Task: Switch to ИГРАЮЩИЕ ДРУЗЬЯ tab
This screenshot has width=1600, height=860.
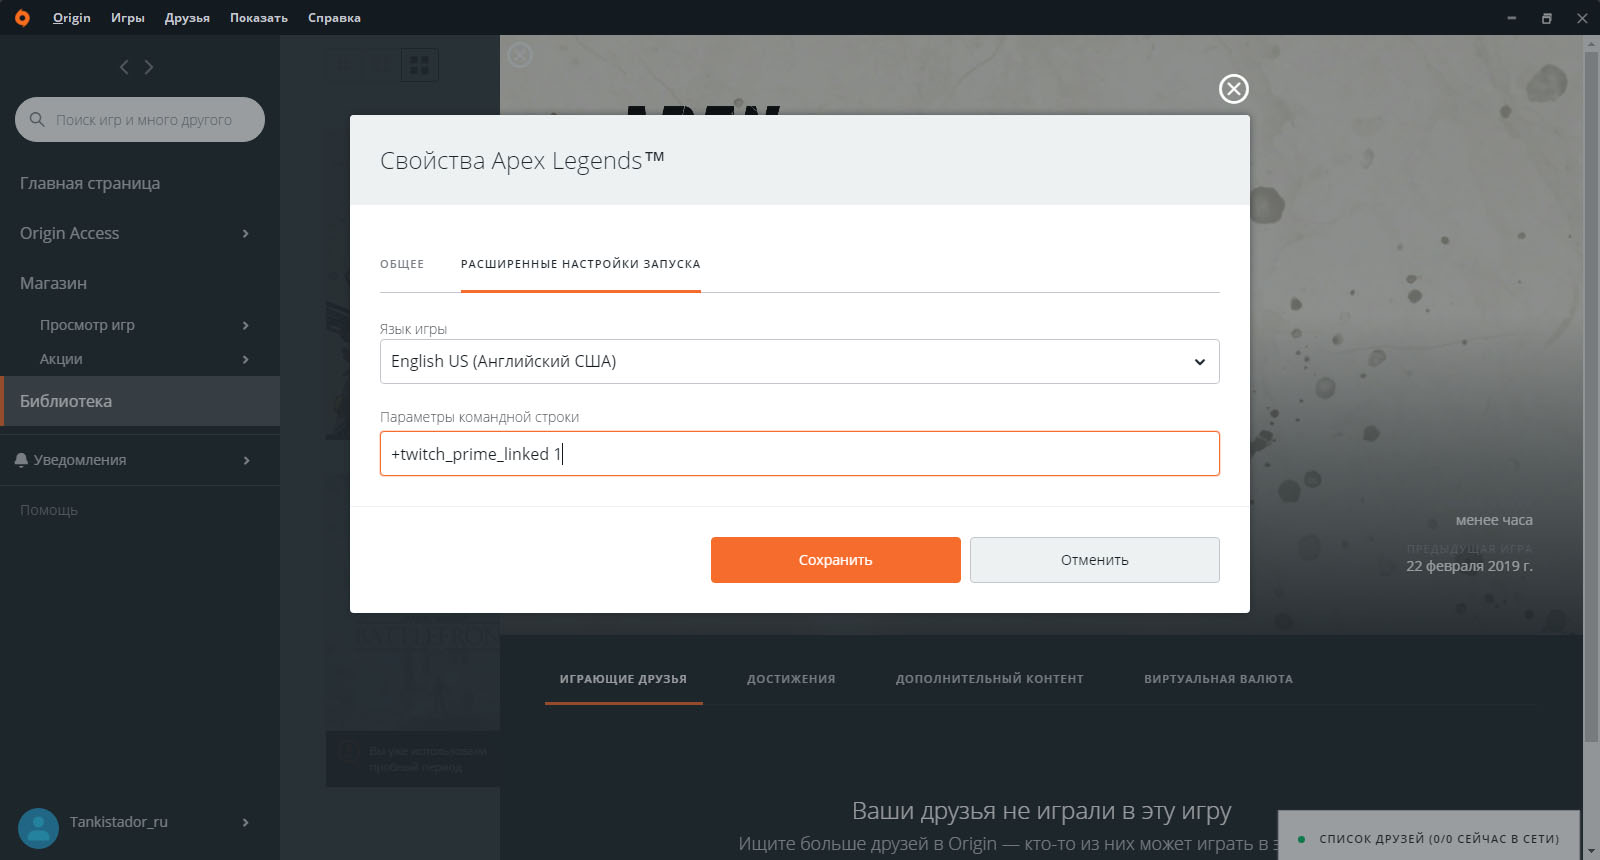Action: [623, 679]
